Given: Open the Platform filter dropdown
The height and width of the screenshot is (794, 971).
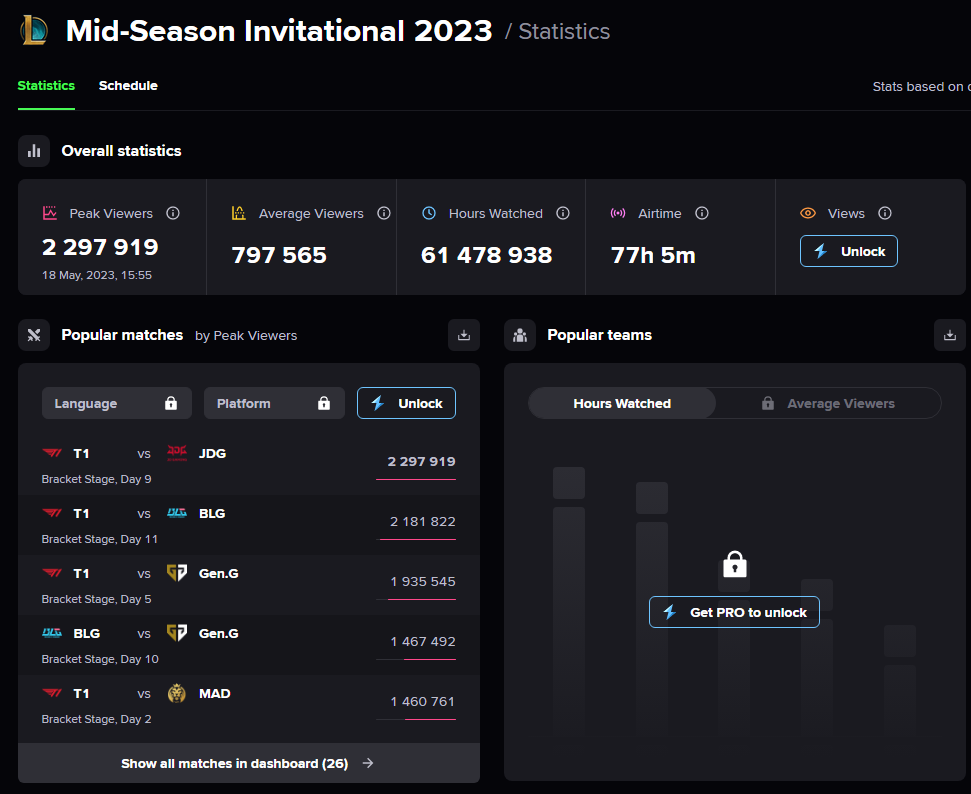Looking at the screenshot, I should [274, 403].
